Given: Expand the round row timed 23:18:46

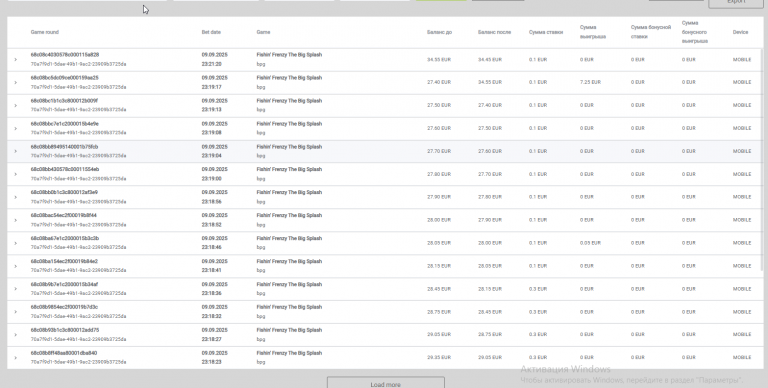Looking at the screenshot, I should (x=16, y=243).
